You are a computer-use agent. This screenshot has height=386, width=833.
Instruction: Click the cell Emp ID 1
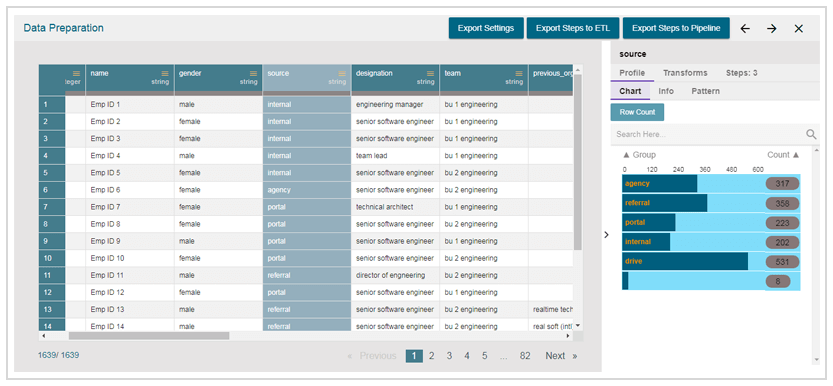130,105
